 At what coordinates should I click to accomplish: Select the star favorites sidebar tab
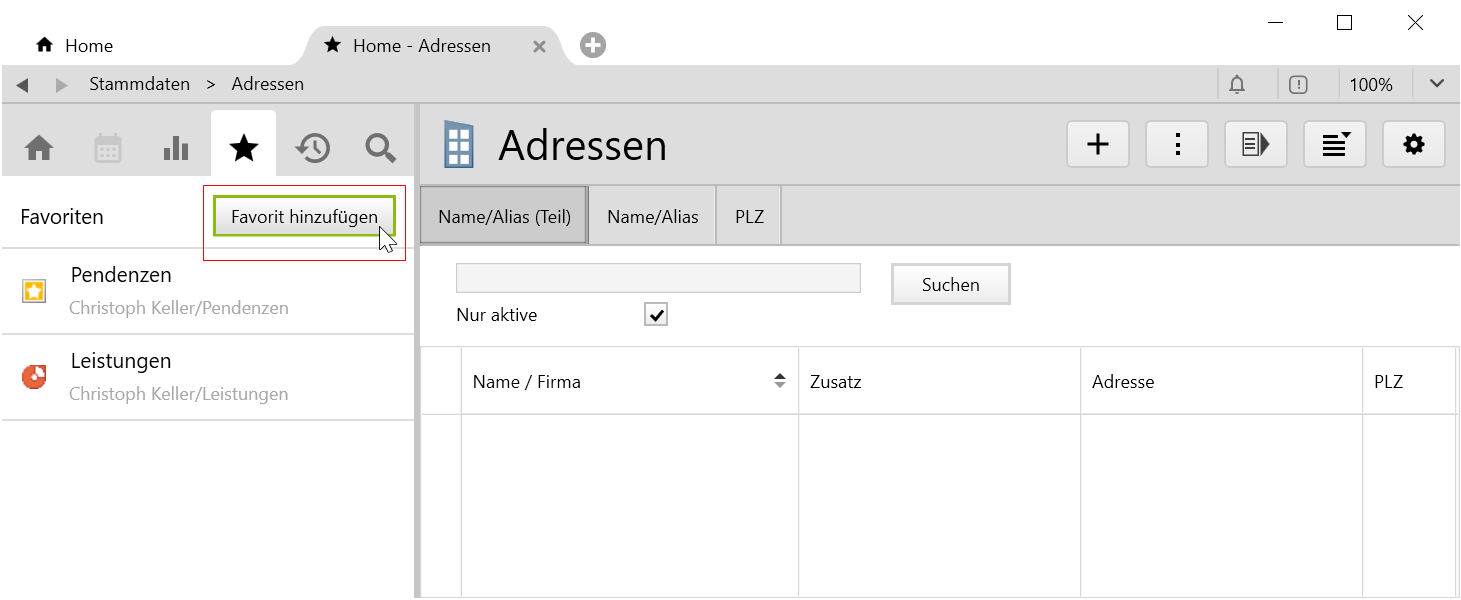point(244,148)
